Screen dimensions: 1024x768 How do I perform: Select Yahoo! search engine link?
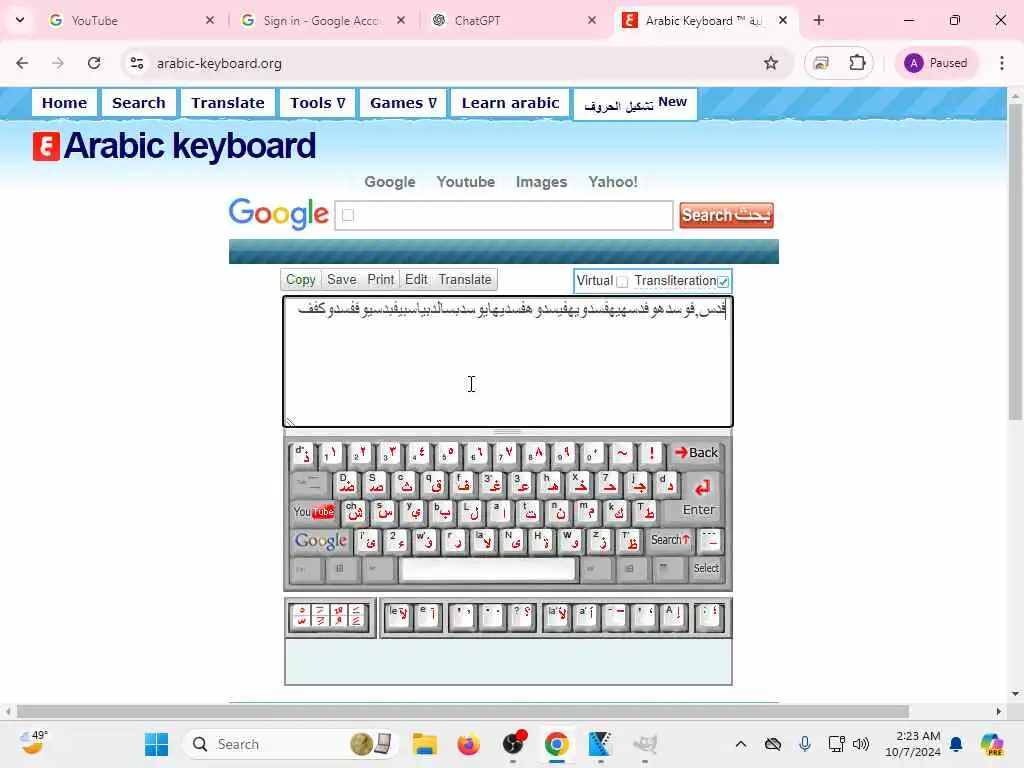pos(613,182)
